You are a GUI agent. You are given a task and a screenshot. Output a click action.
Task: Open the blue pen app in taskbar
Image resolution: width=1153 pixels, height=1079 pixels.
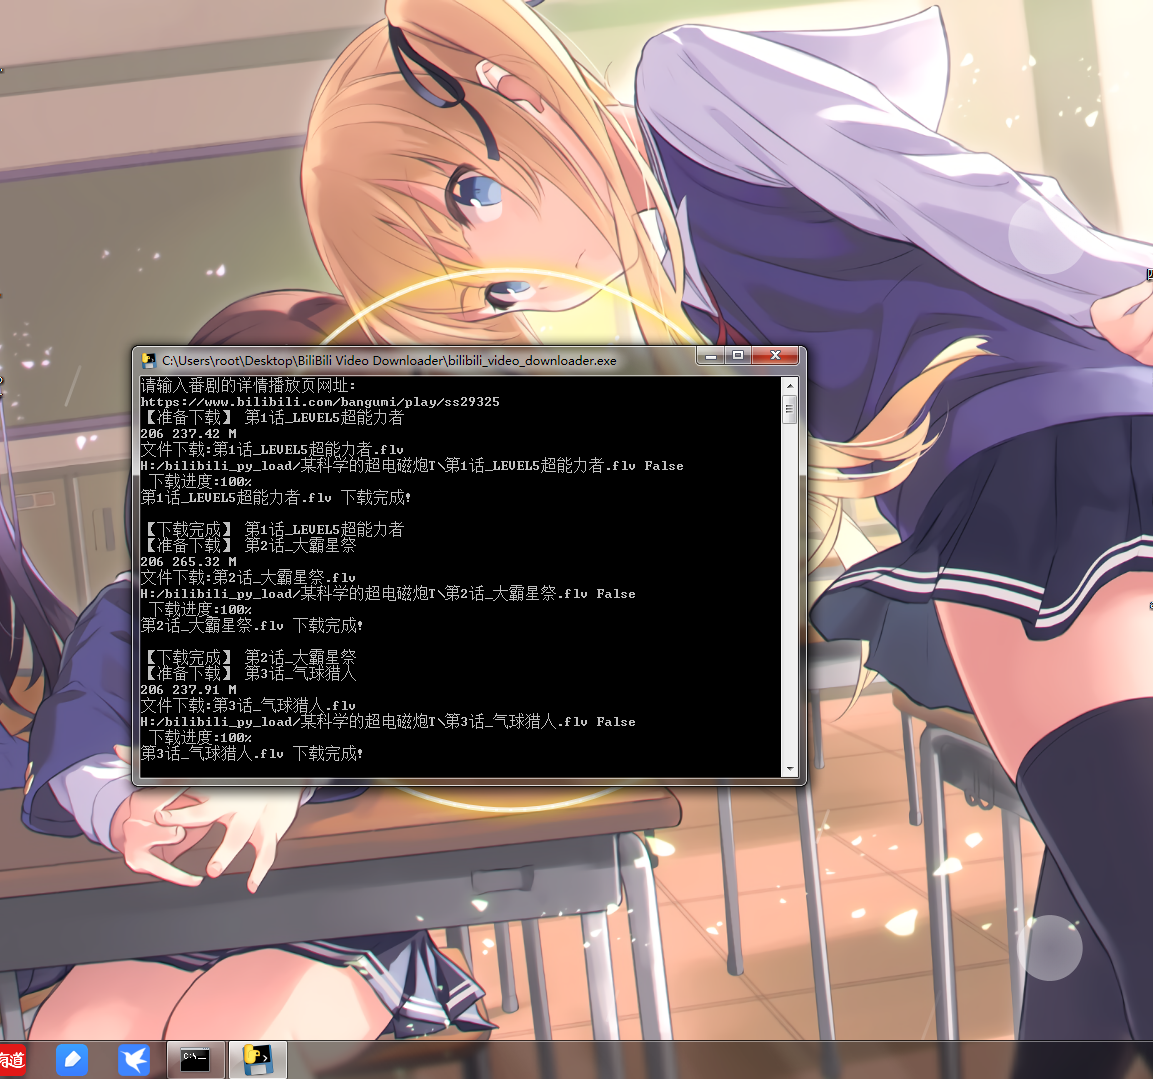pyautogui.click(x=72, y=1060)
